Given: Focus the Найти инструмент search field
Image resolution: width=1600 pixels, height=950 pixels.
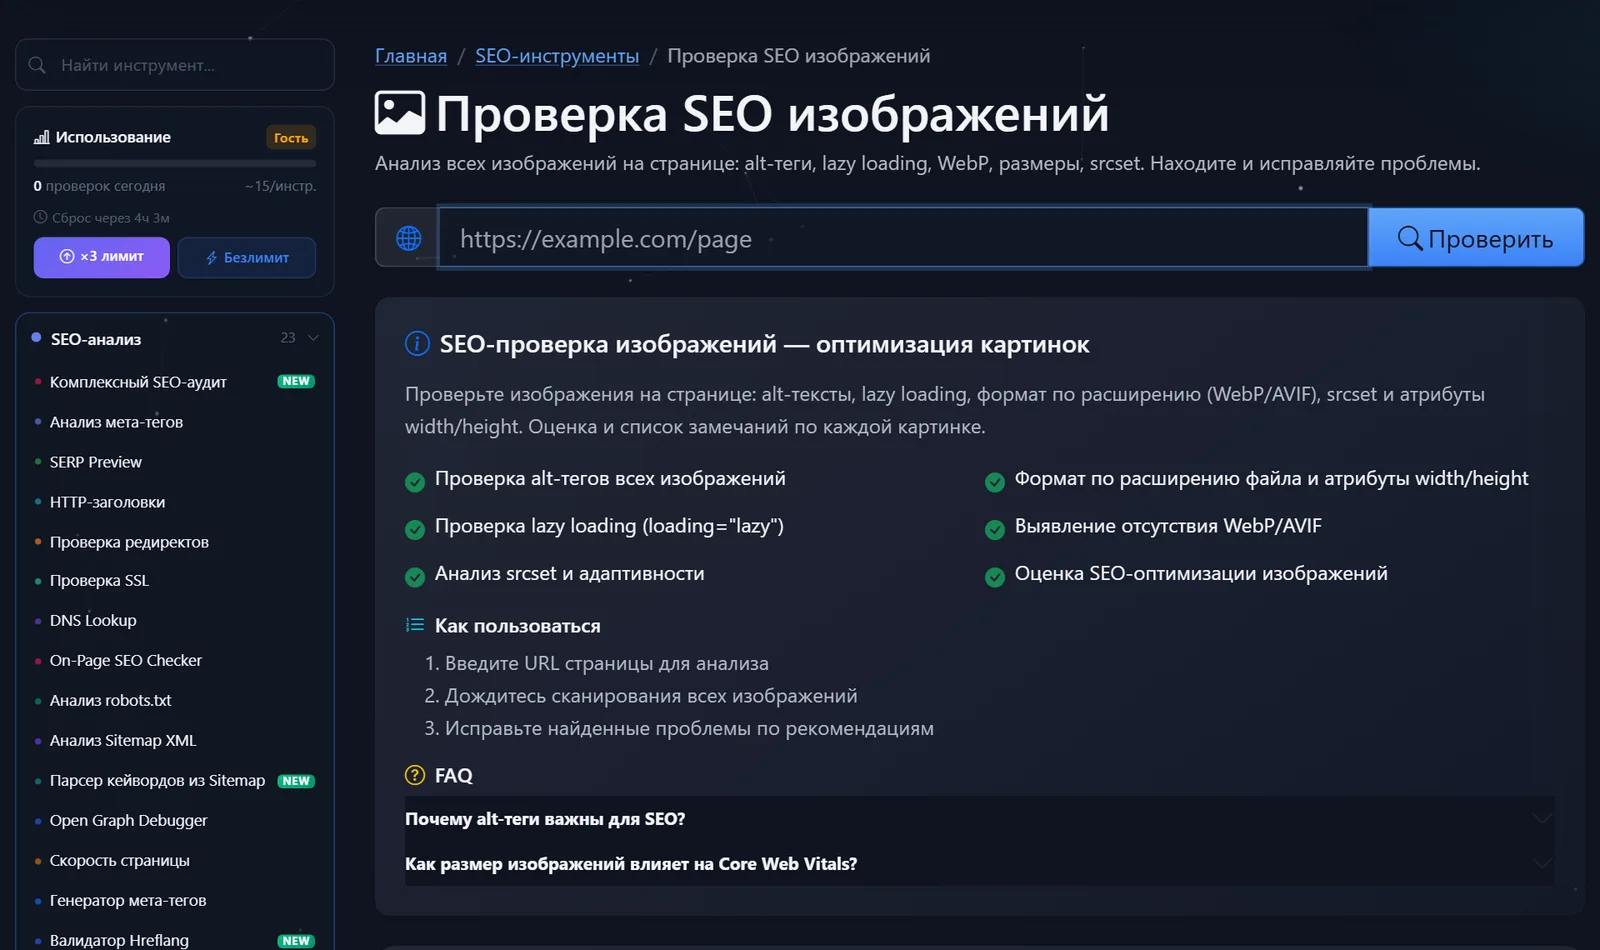Looking at the screenshot, I should [x=175, y=65].
